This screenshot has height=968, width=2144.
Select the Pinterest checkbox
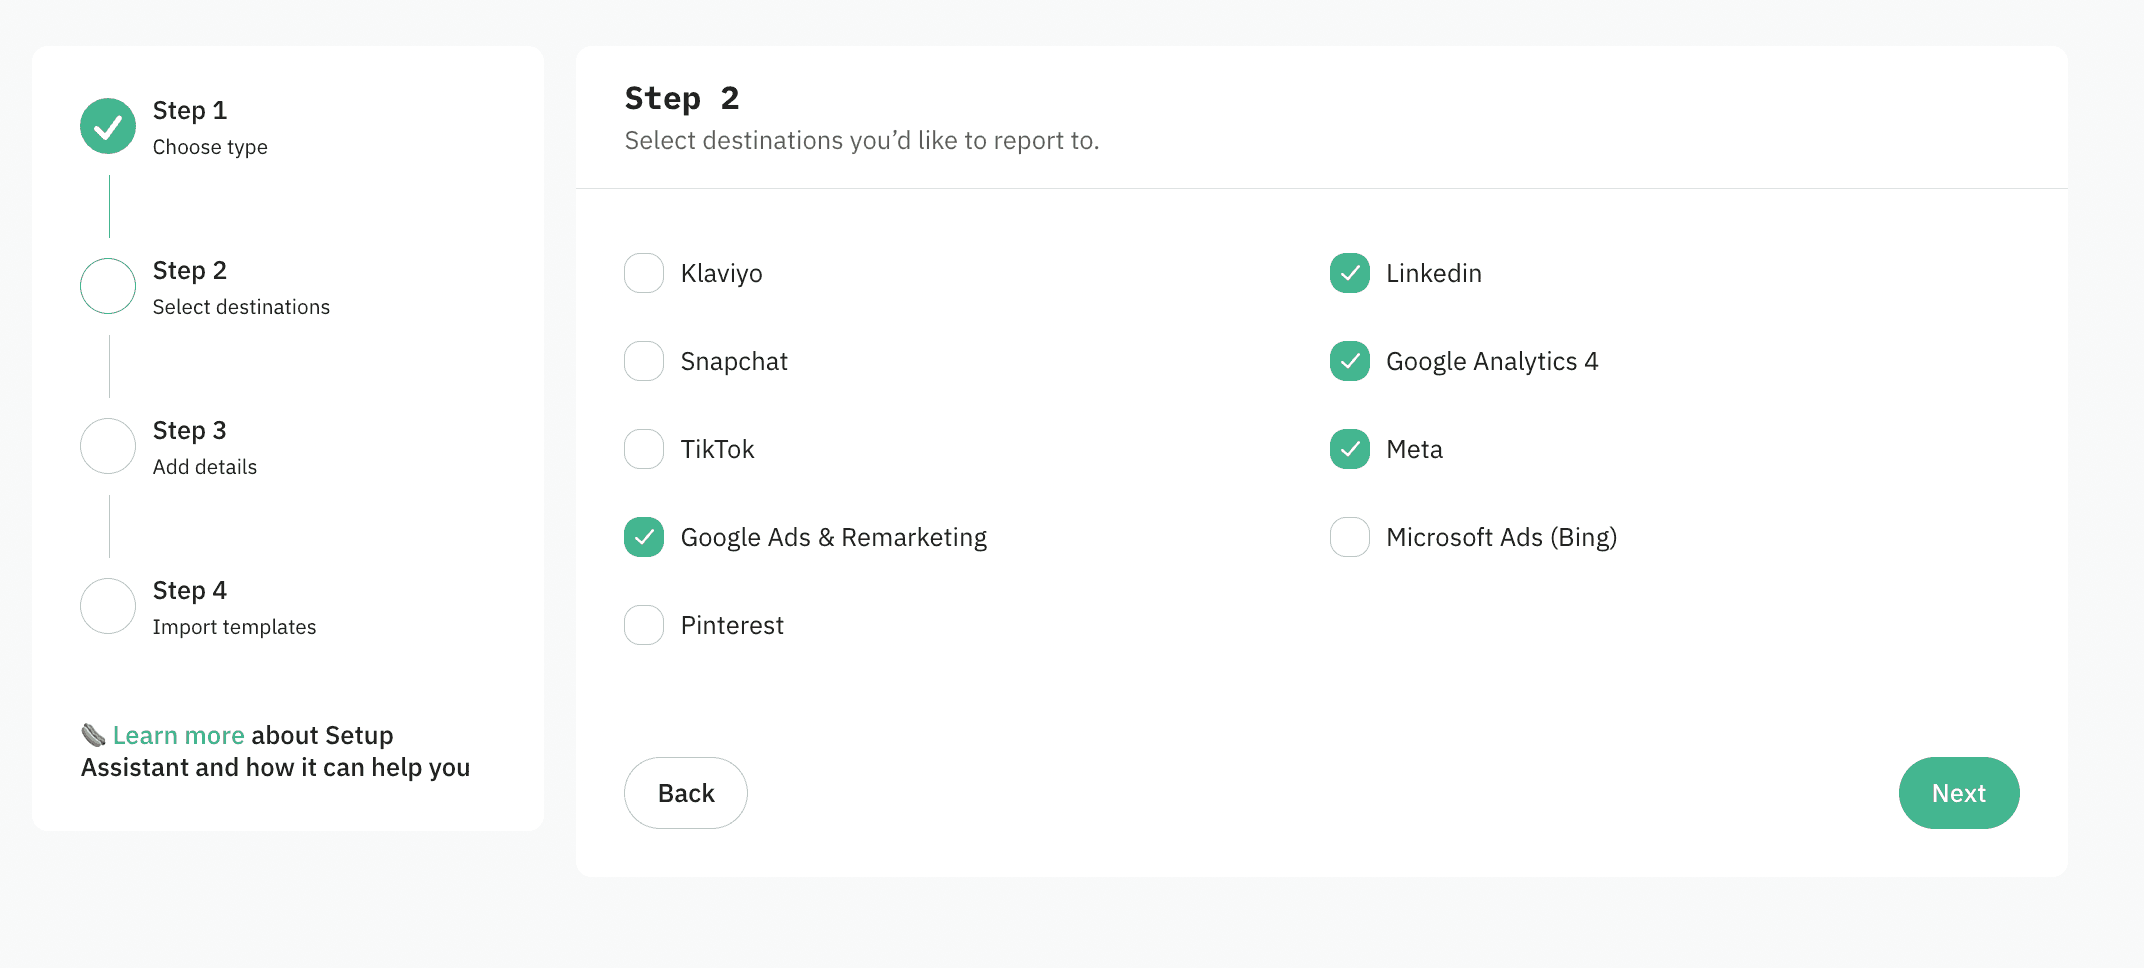pos(644,625)
